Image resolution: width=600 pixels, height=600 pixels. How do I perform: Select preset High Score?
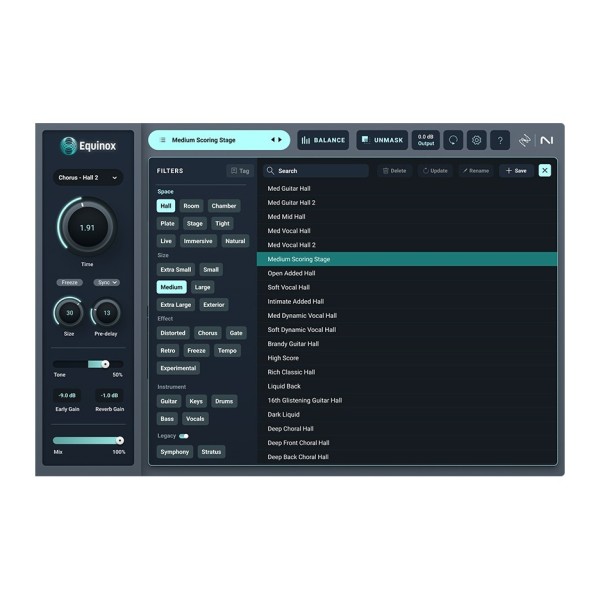(x=407, y=358)
